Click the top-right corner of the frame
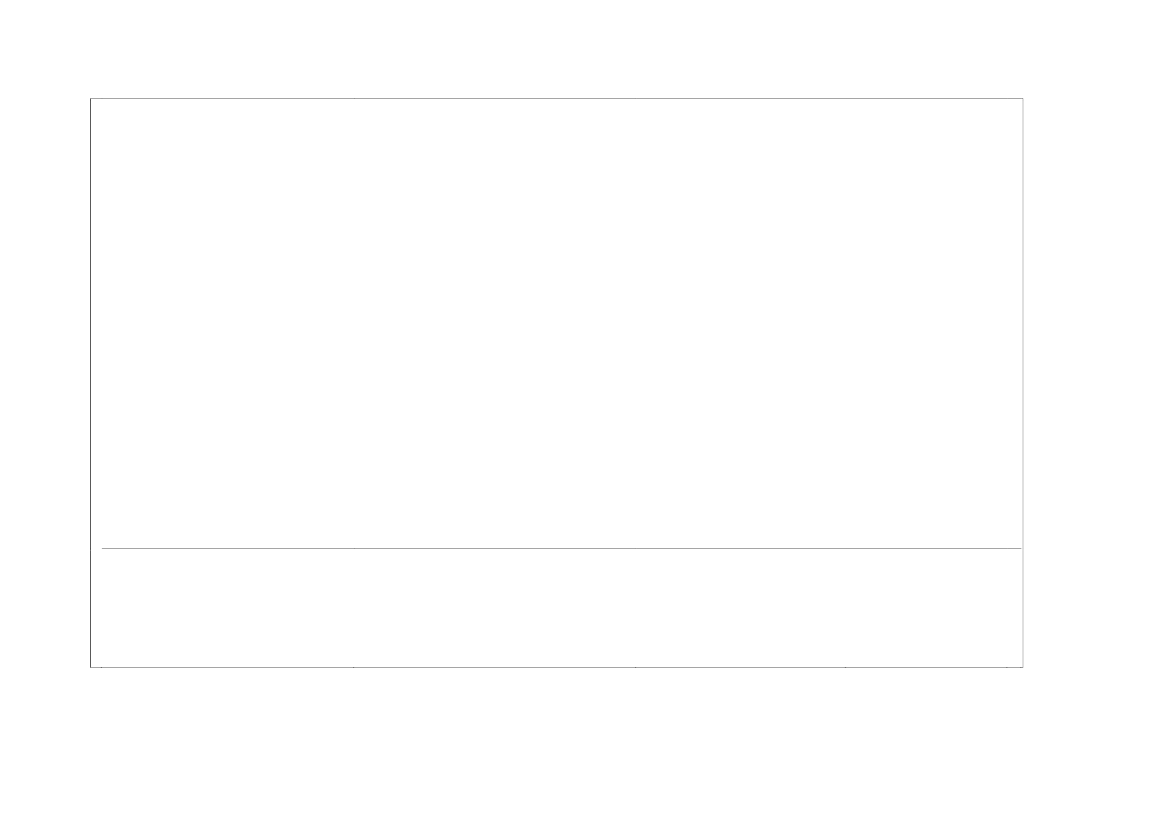This screenshot has width=1169, height=827. pos(1023,98)
